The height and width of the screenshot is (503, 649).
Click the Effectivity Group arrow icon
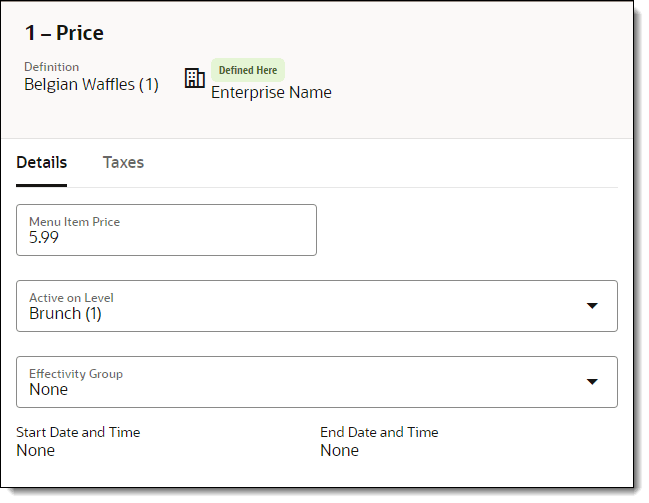point(592,382)
